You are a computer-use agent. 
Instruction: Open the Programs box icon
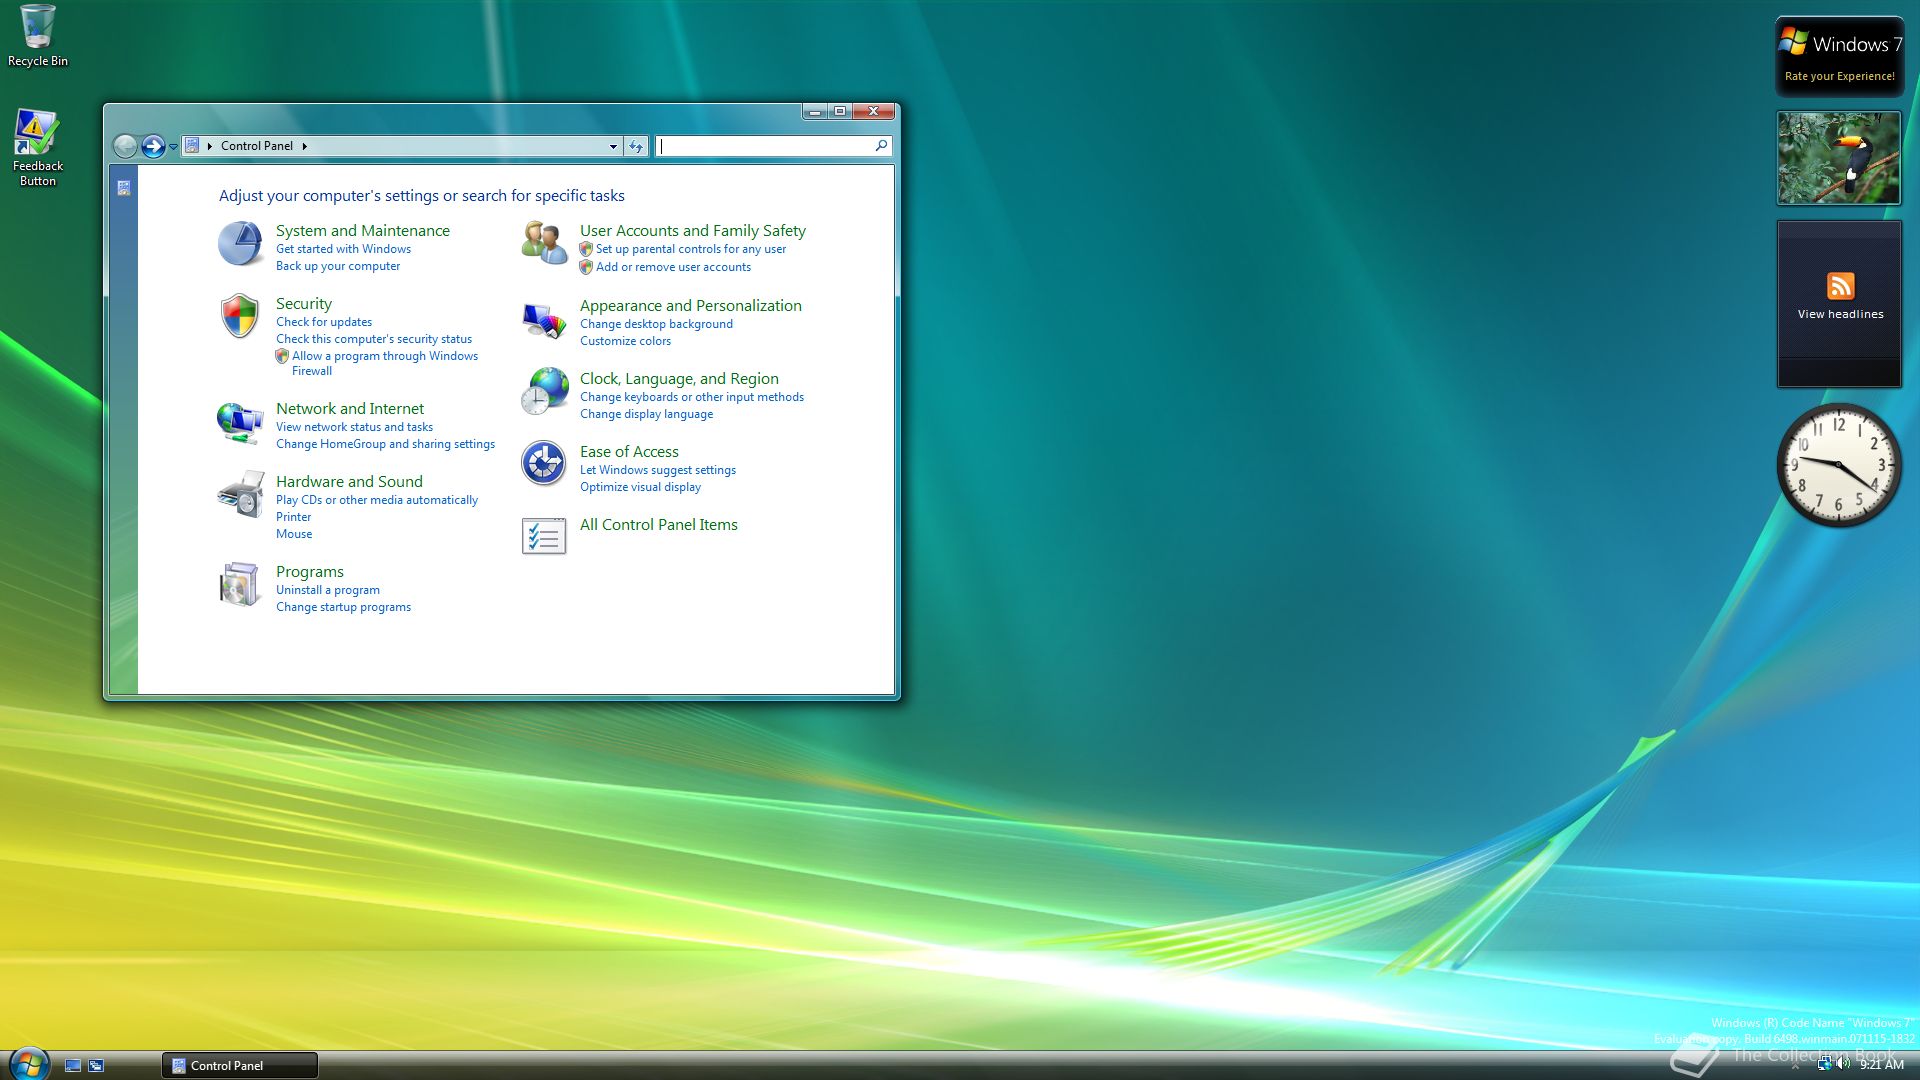(x=240, y=585)
